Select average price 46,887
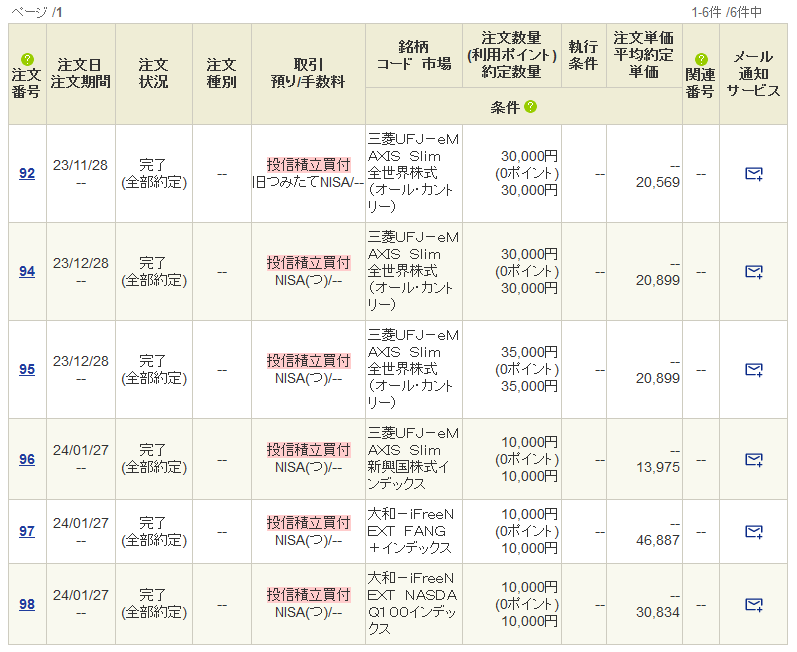The image size is (797, 652). (657, 540)
